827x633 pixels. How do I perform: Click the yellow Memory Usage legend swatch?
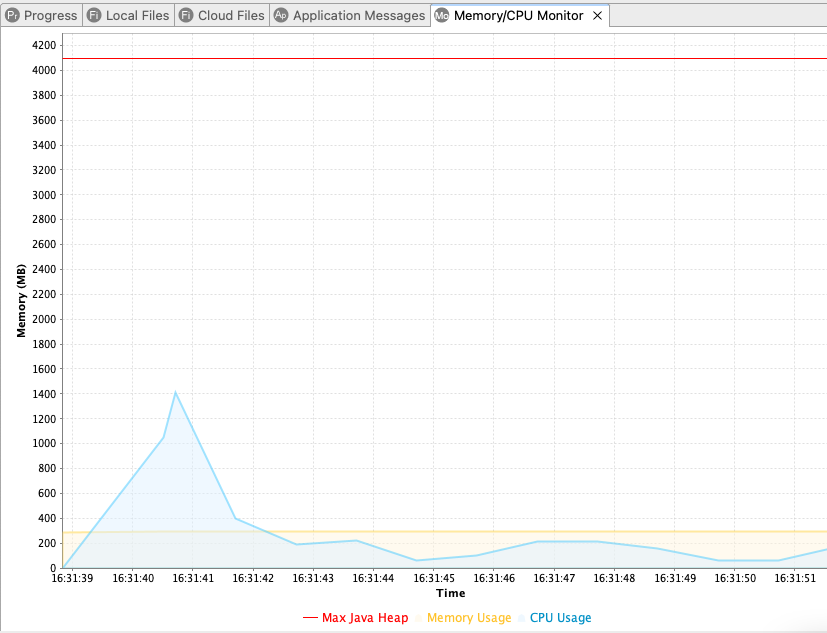tap(420, 618)
